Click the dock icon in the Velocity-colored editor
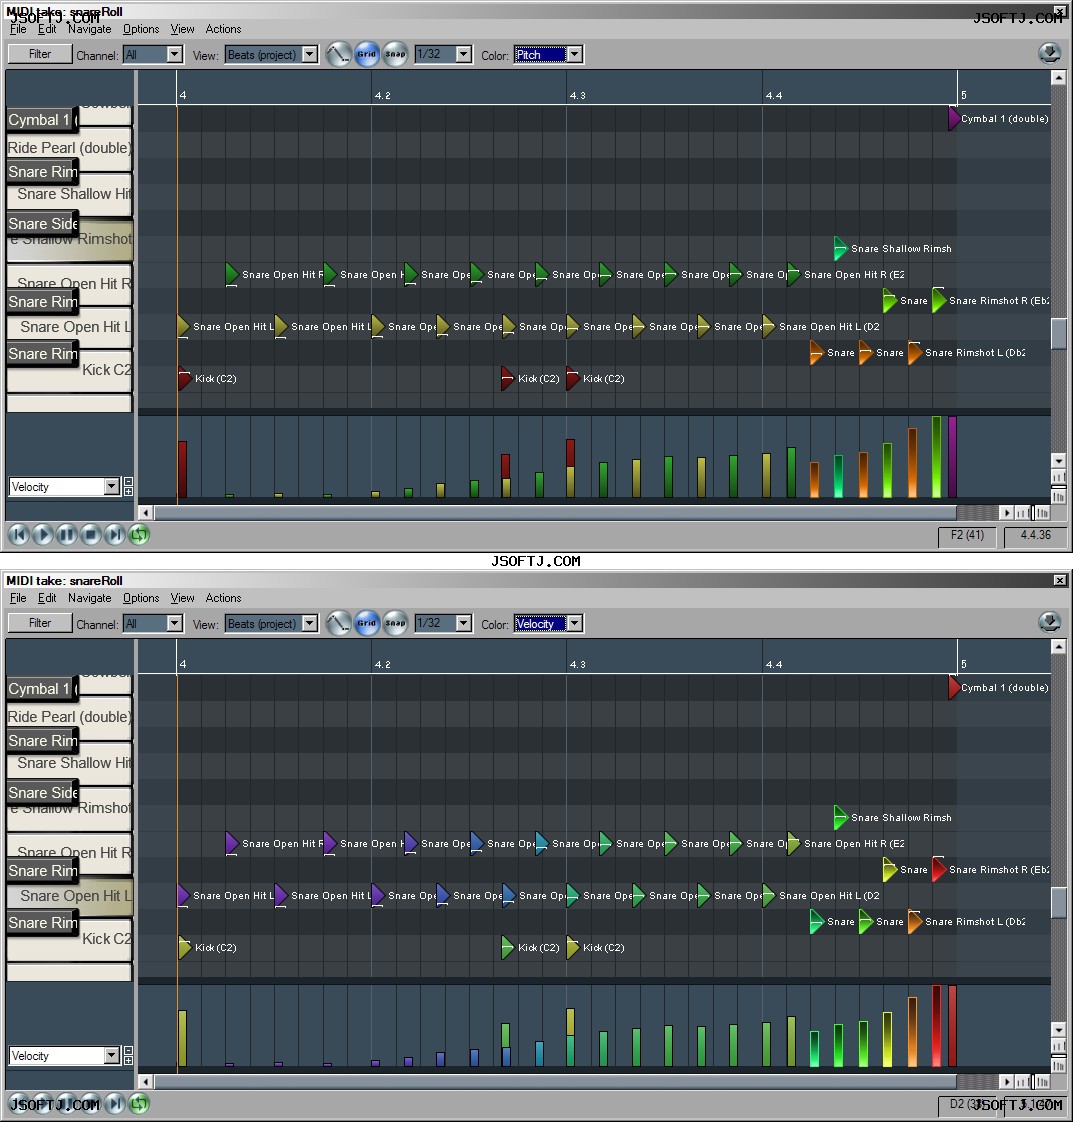The height and width of the screenshot is (1122, 1073). [x=1049, y=623]
